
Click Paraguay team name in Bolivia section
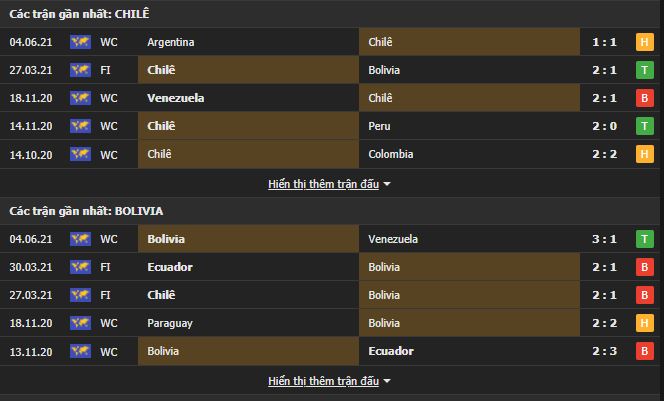[169, 323]
